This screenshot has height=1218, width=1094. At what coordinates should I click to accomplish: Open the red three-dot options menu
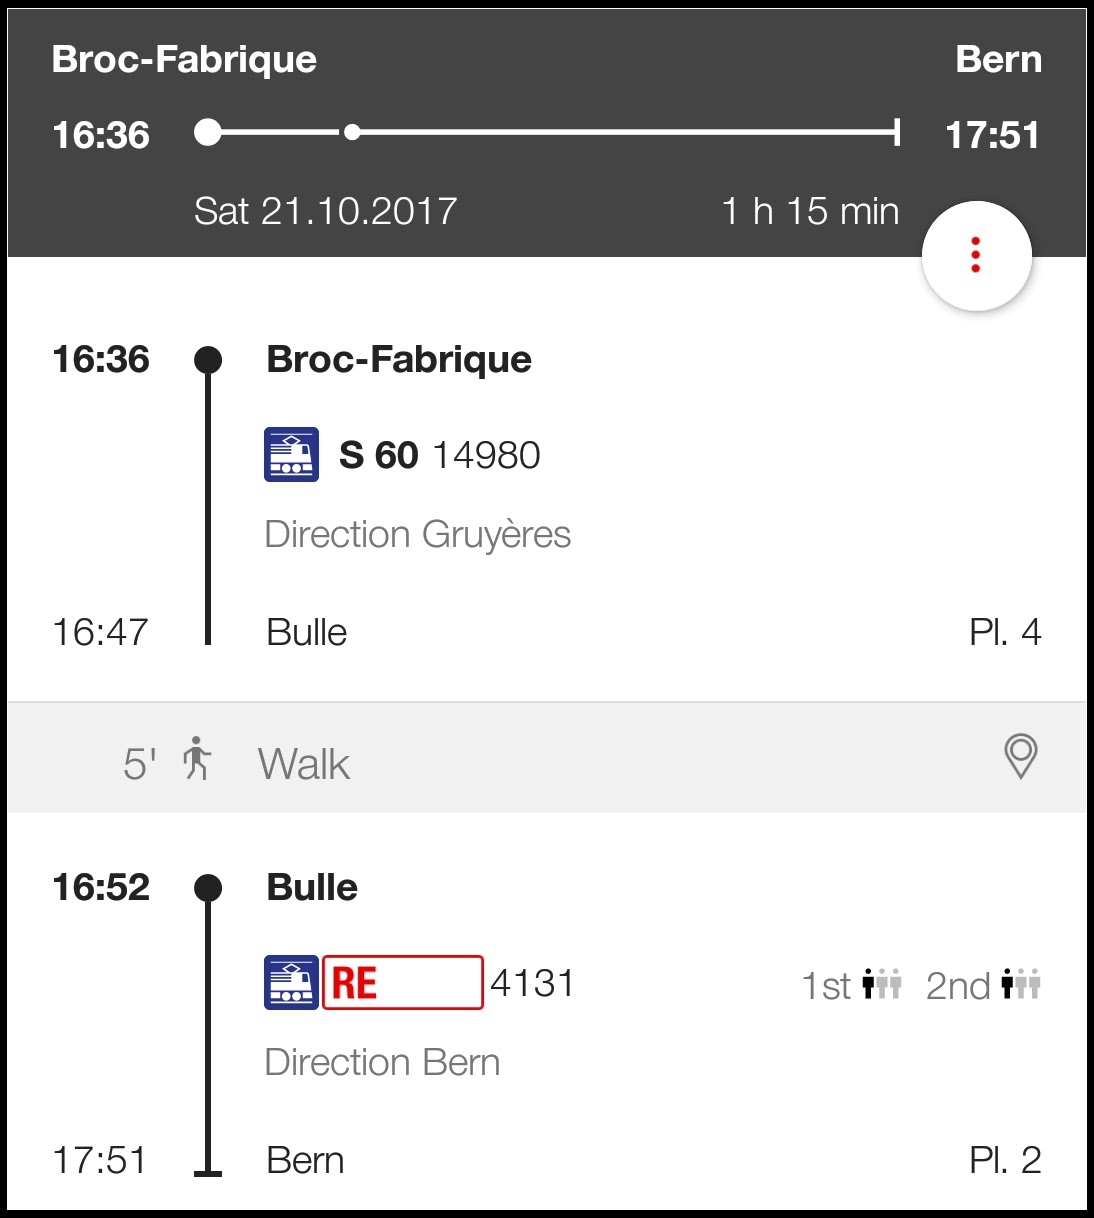coord(976,256)
